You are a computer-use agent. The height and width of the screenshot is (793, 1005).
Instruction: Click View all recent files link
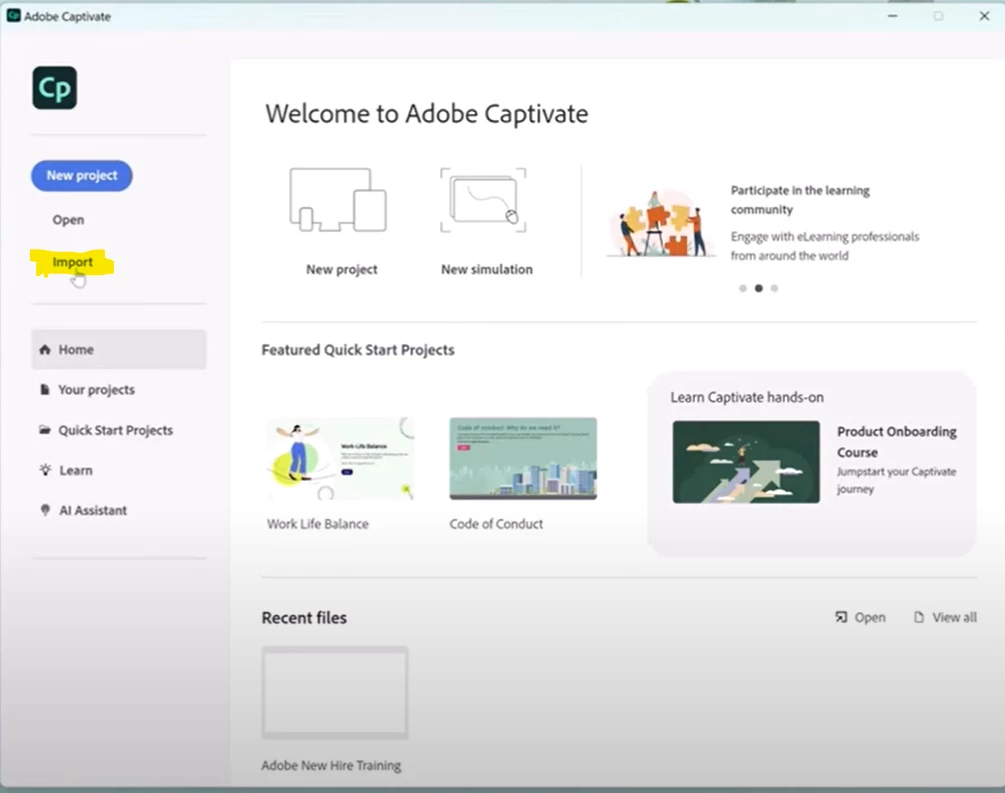click(x=954, y=617)
